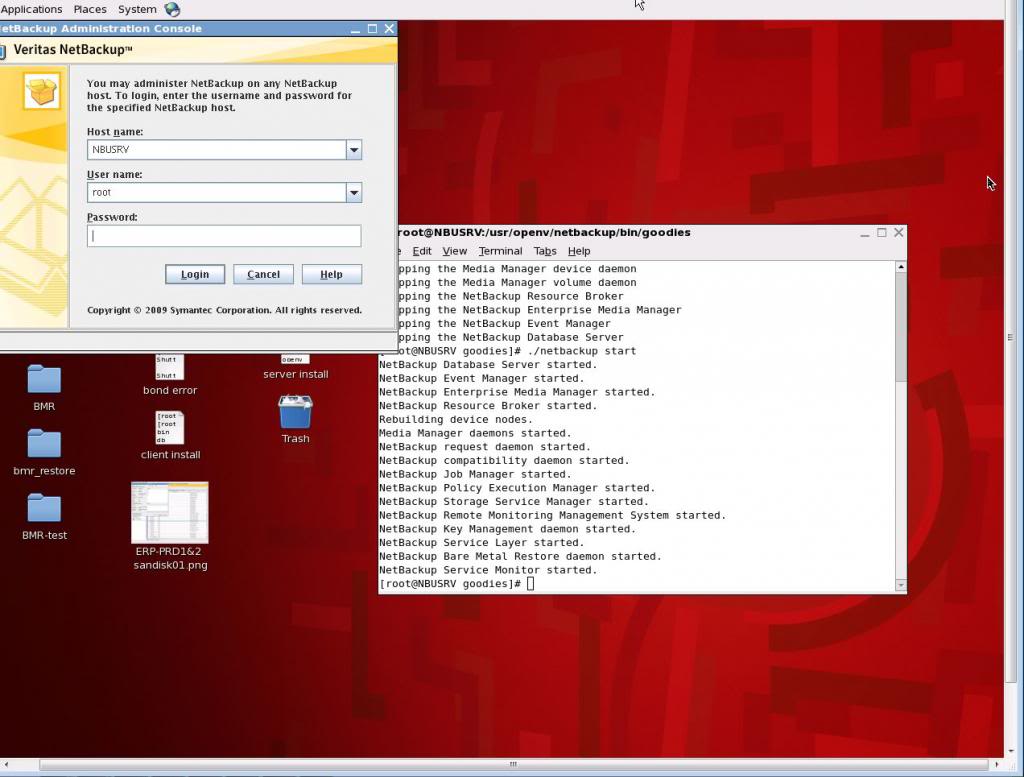The width and height of the screenshot is (1024, 777).
Task: Open the System menu
Action: (x=137, y=9)
